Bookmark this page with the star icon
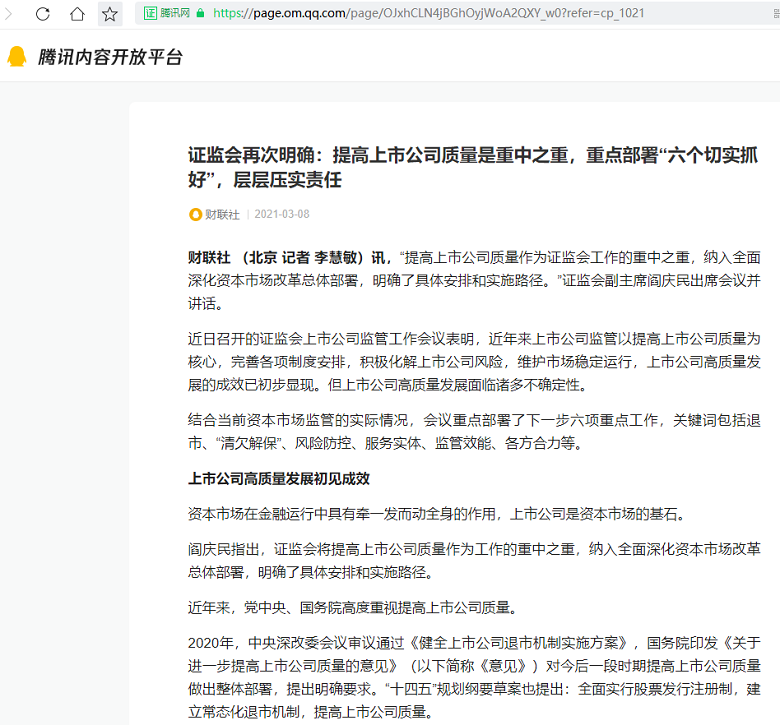Screen dimensions: 780x725 pos(110,14)
